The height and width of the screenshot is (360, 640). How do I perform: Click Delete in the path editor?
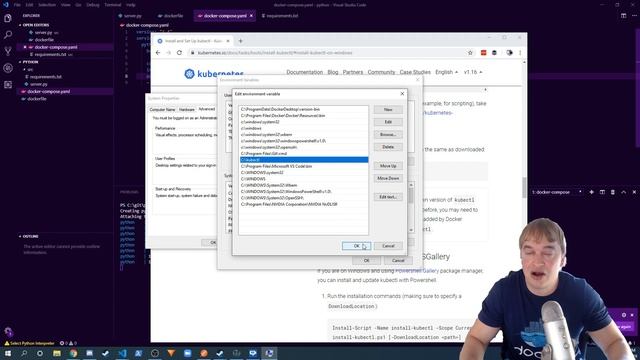click(x=388, y=147)
